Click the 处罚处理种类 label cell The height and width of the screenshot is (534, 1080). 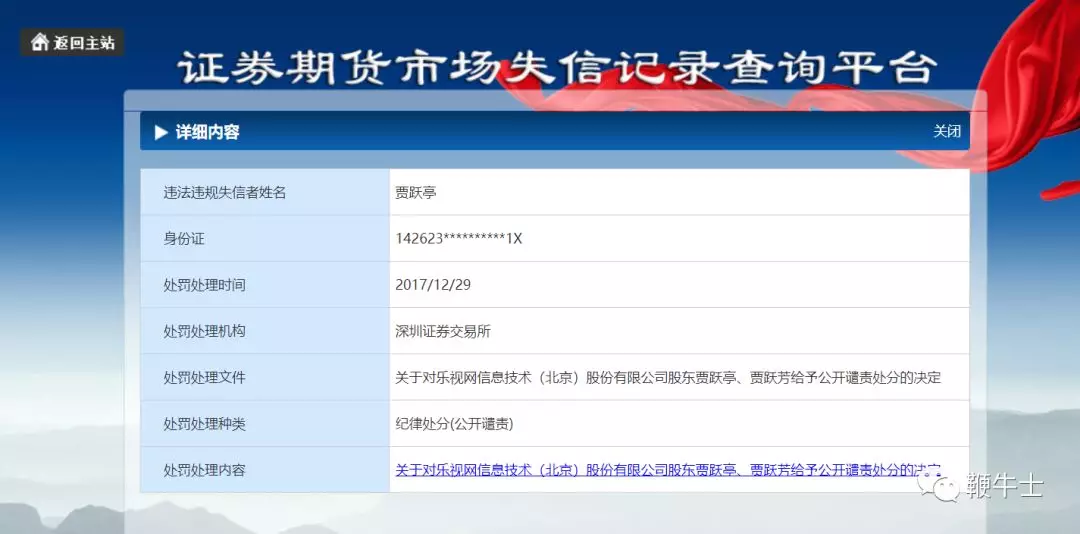(x=265, y=424)
